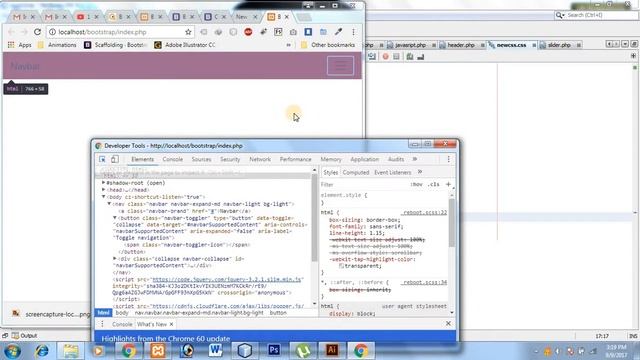Switch to the slider.php editor tab

[559, 45]
